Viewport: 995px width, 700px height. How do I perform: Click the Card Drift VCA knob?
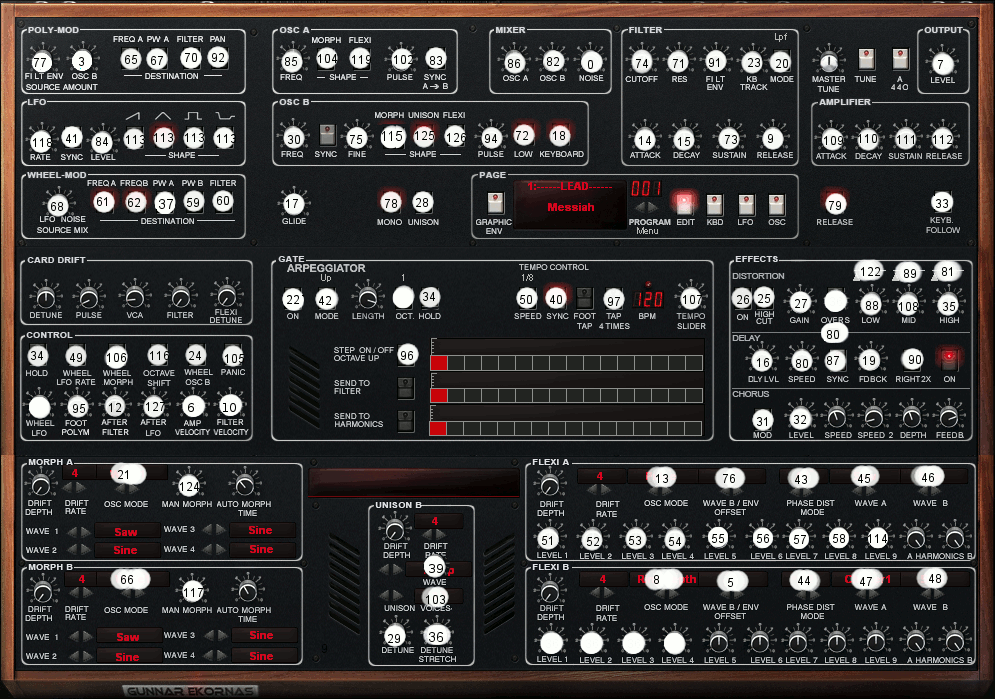[x=134, y=297]
